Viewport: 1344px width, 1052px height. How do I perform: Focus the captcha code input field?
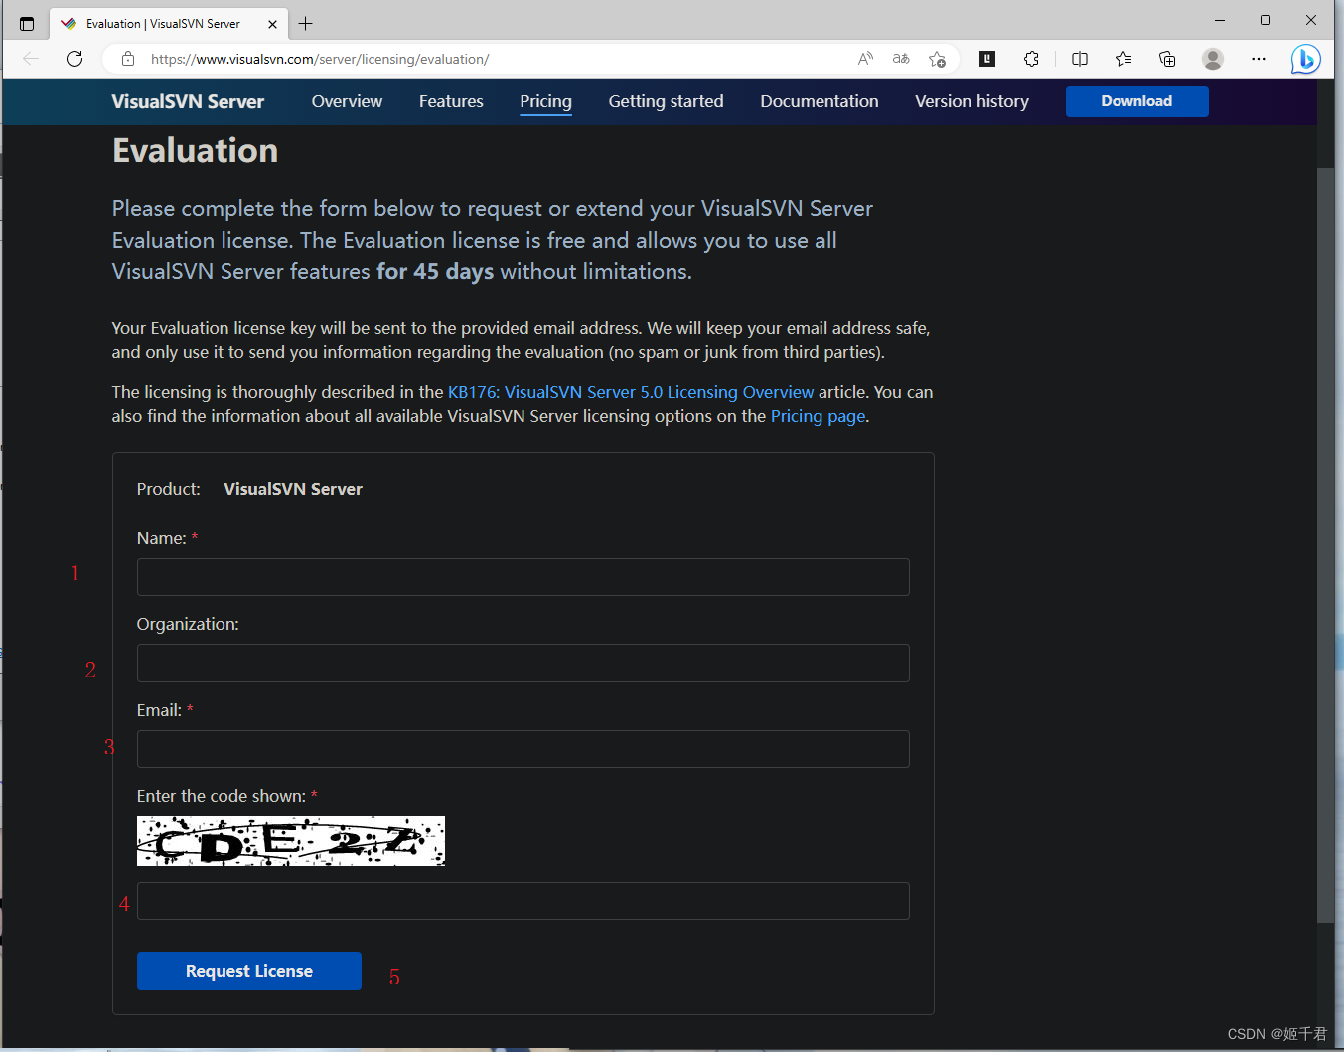[x=523, y=901]
